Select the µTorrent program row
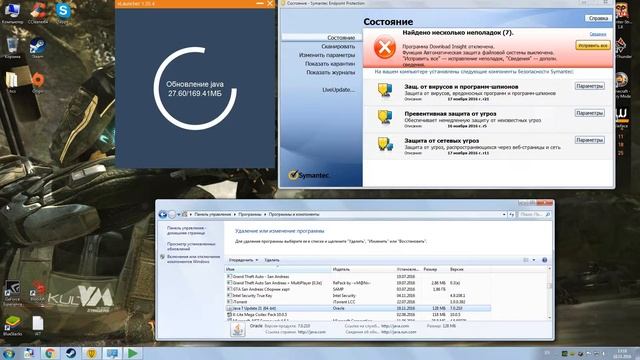 click(358, 302)
